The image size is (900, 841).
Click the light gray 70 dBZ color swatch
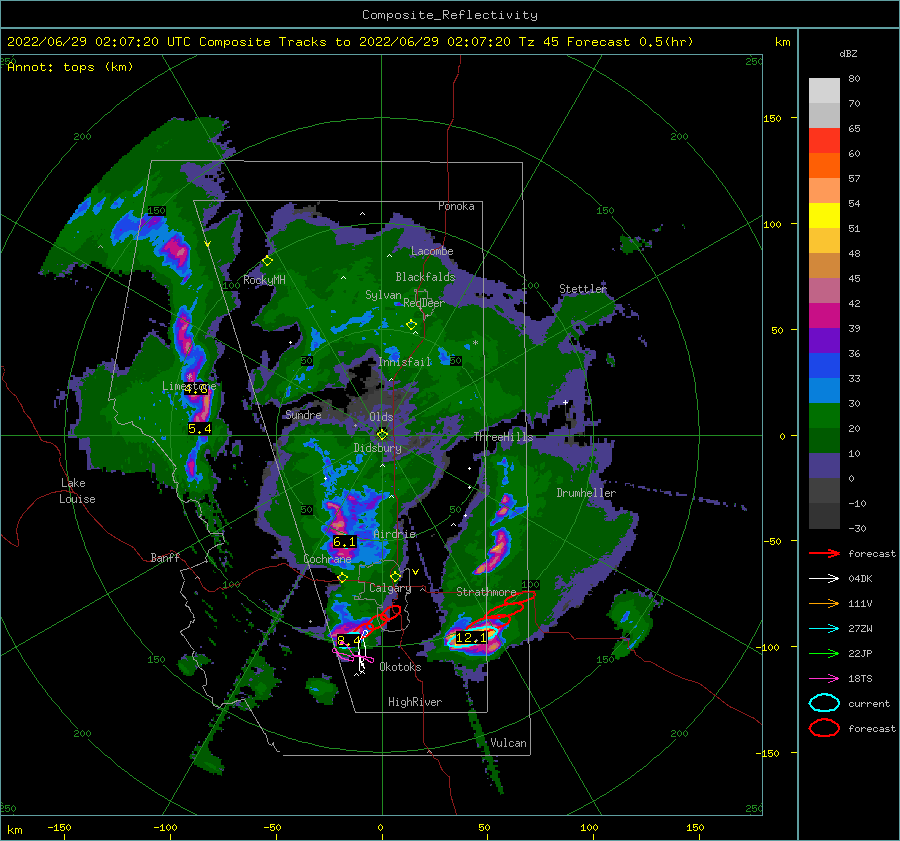point(824,91)
